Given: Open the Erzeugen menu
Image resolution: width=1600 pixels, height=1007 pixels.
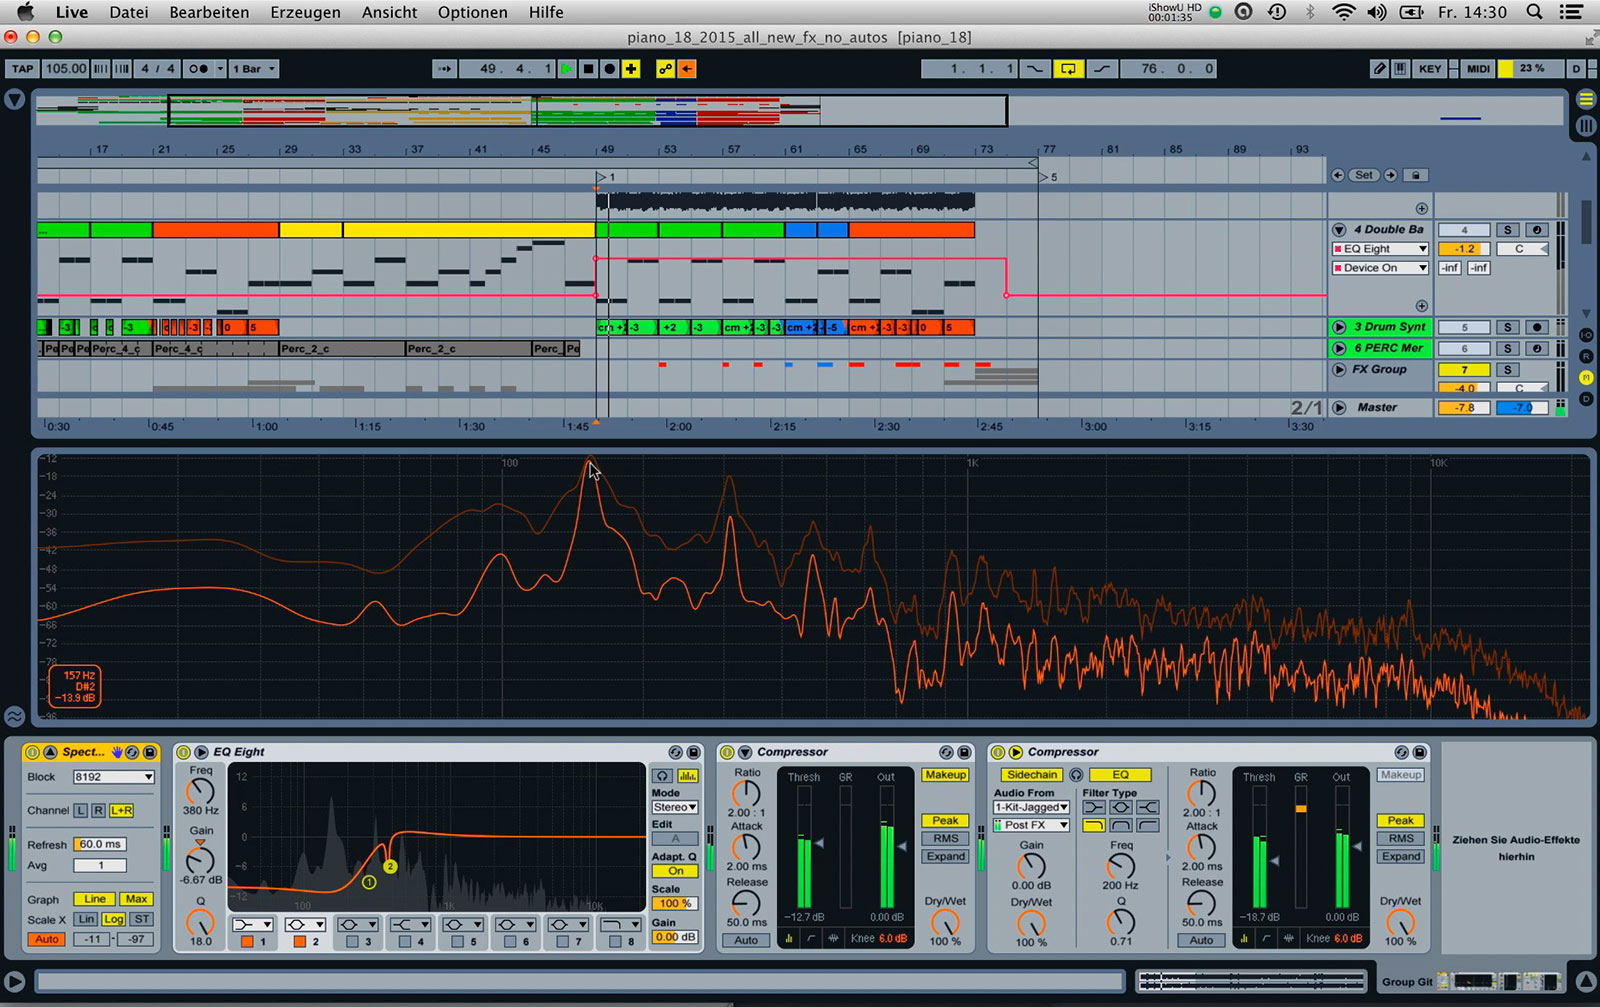Looking at the screenshot, I should coord(305,12).
